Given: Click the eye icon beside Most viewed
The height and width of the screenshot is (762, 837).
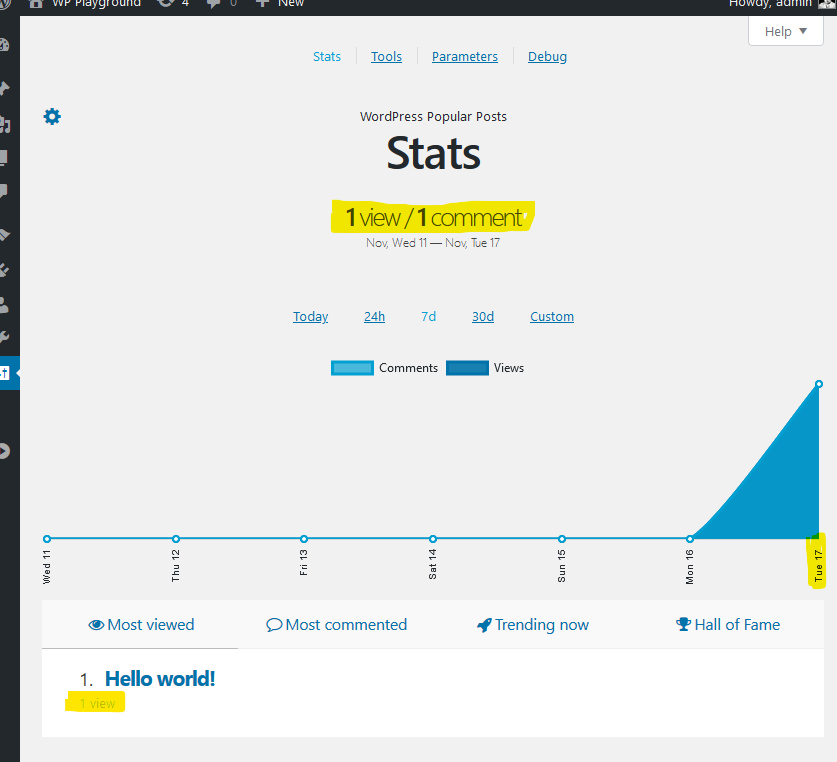Looking at the screenshot, I should tap(96, 625).
